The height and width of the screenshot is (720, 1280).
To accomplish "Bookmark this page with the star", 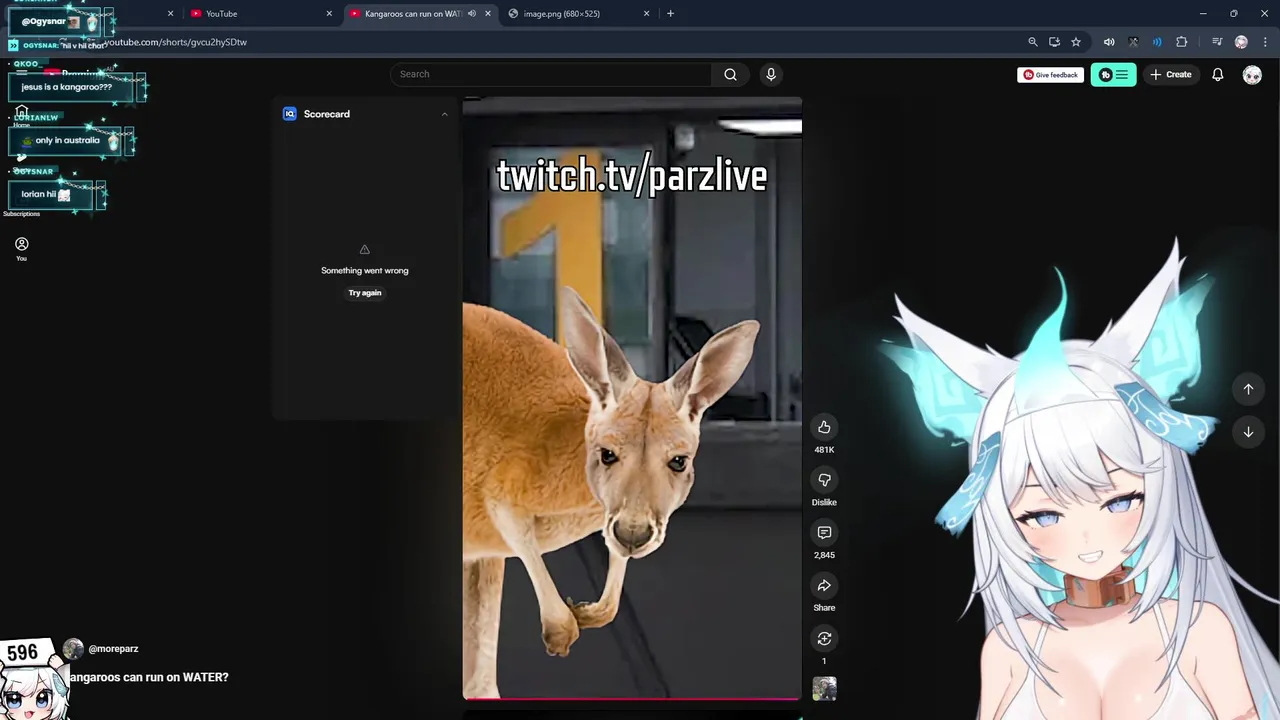I will (x=1076, y=42).
